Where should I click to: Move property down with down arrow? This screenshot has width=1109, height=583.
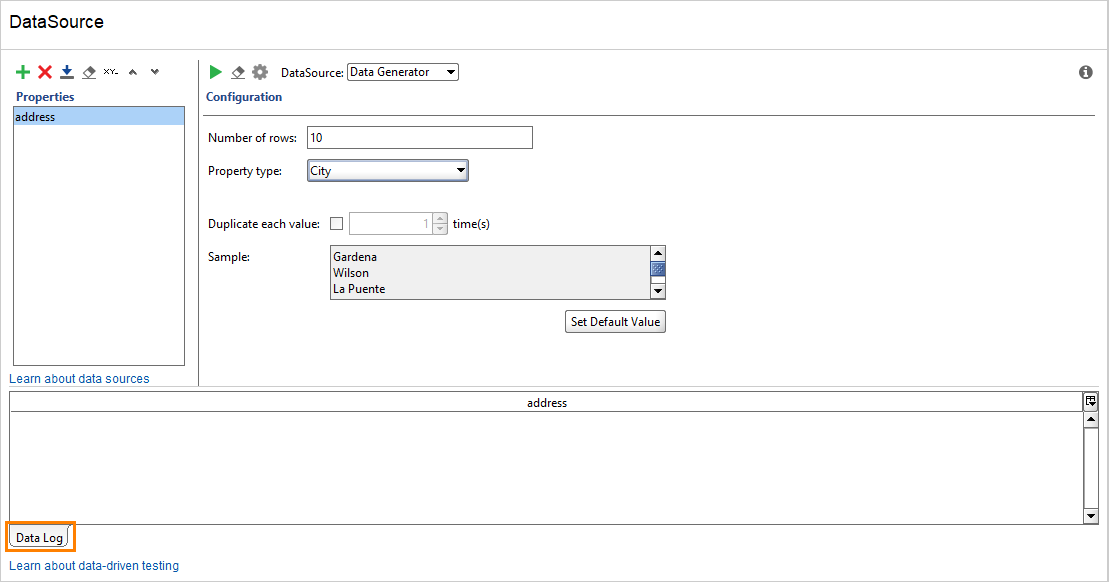tap(155, 71)
